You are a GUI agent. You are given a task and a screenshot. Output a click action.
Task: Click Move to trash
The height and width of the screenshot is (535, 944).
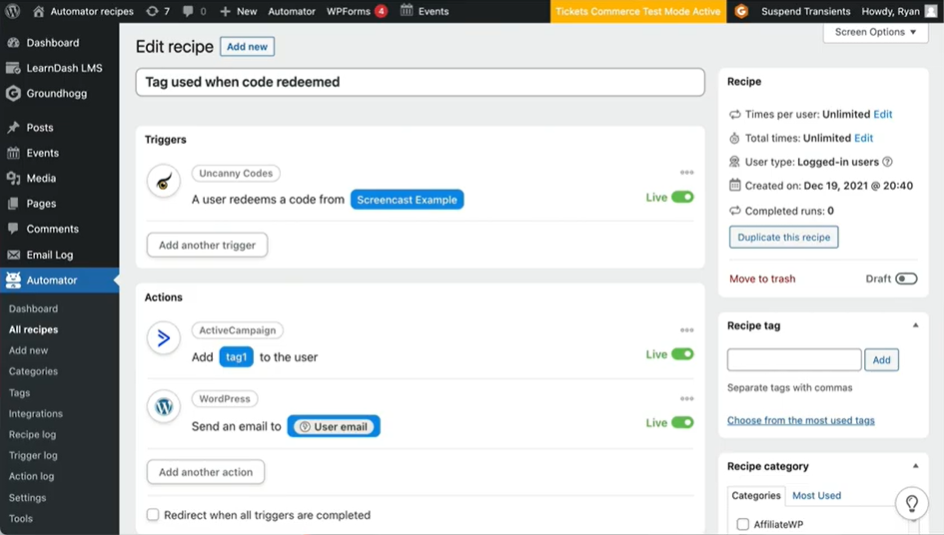pos(762,279)
